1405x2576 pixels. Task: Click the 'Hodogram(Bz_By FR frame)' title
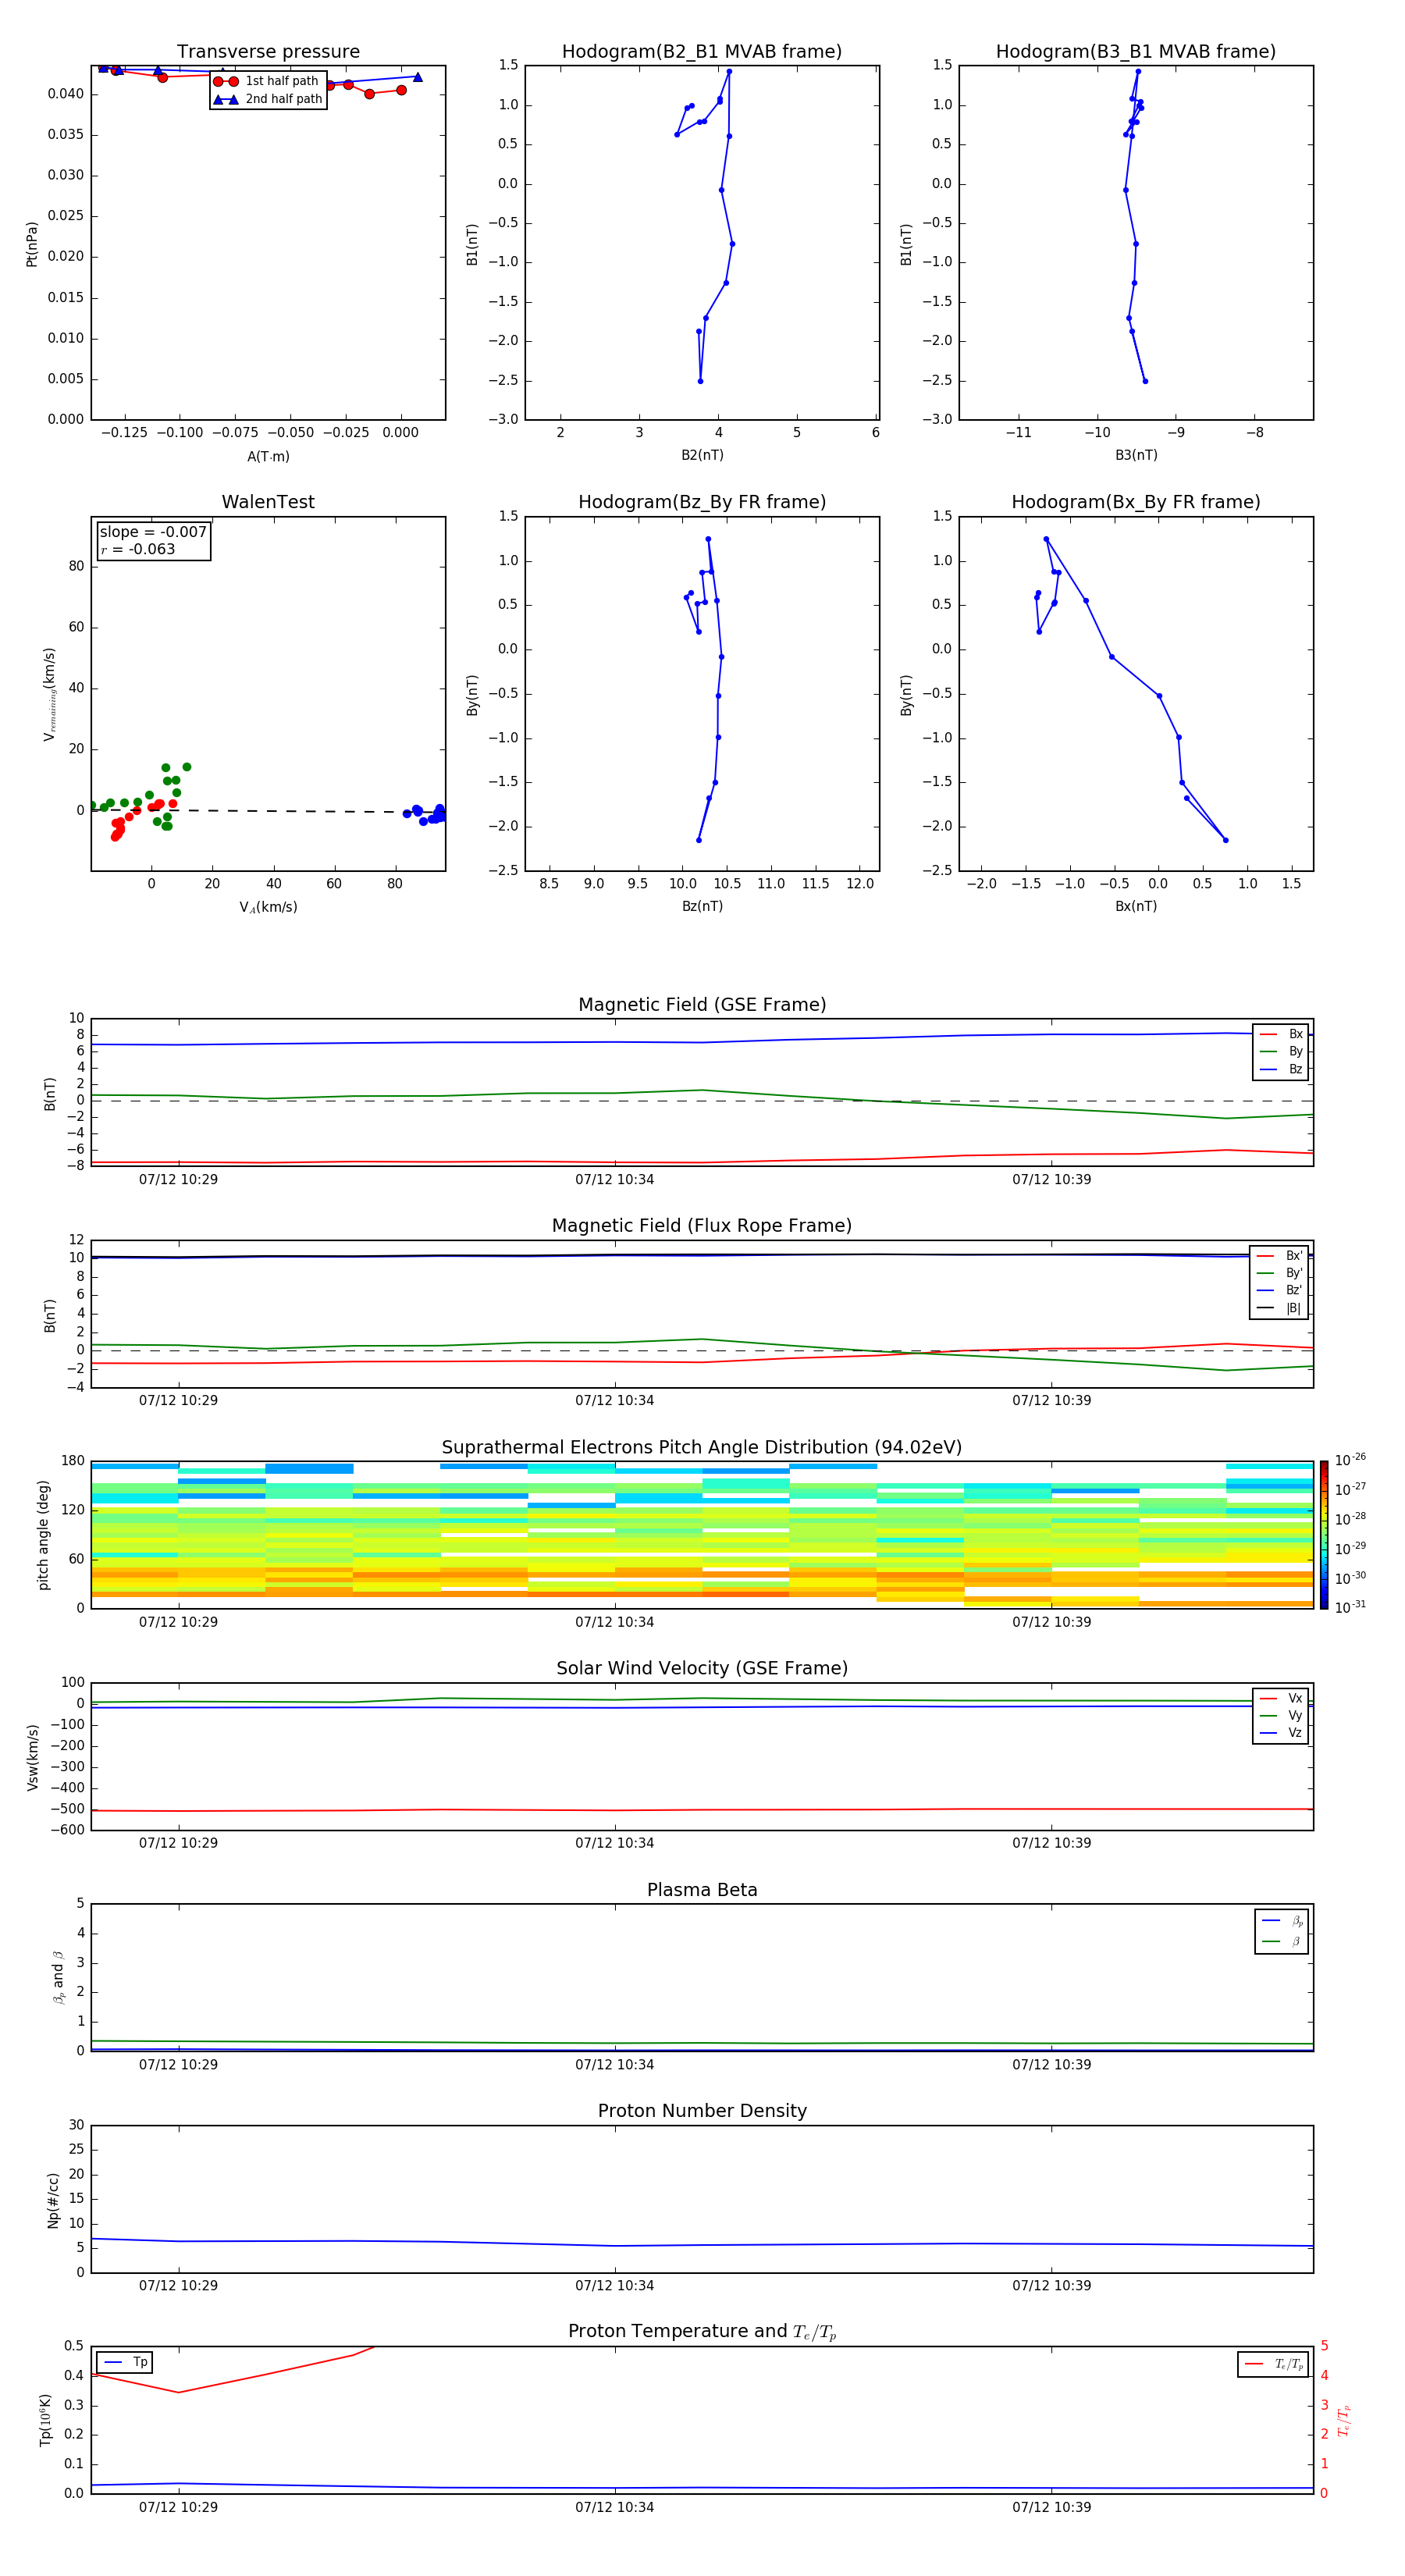click(x=702, y=502)
